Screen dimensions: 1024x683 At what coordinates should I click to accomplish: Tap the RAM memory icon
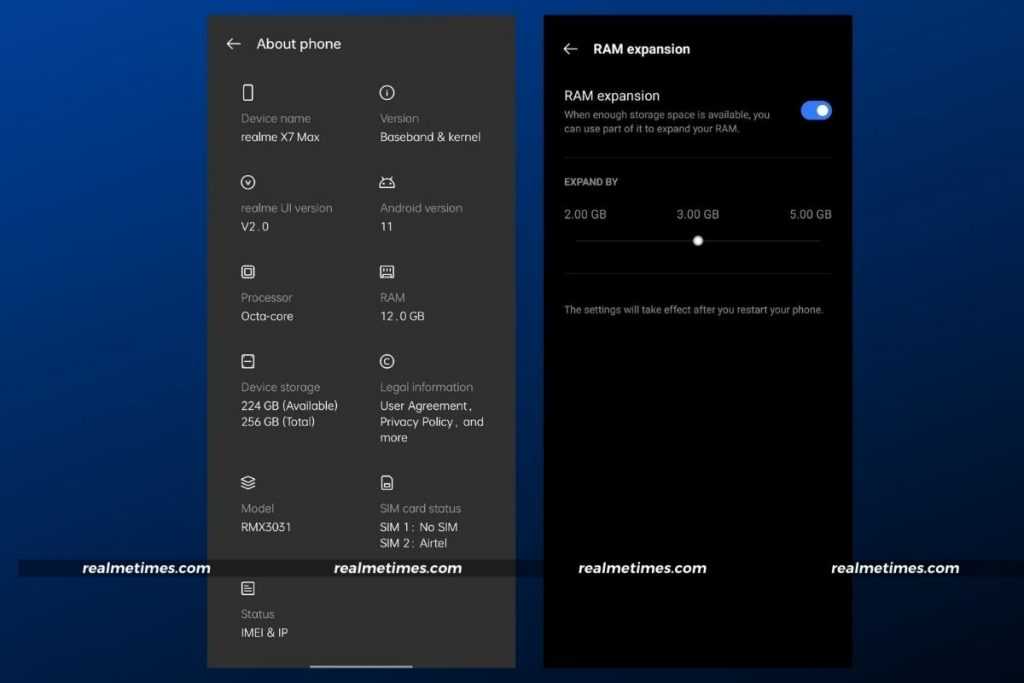[387, 272]
